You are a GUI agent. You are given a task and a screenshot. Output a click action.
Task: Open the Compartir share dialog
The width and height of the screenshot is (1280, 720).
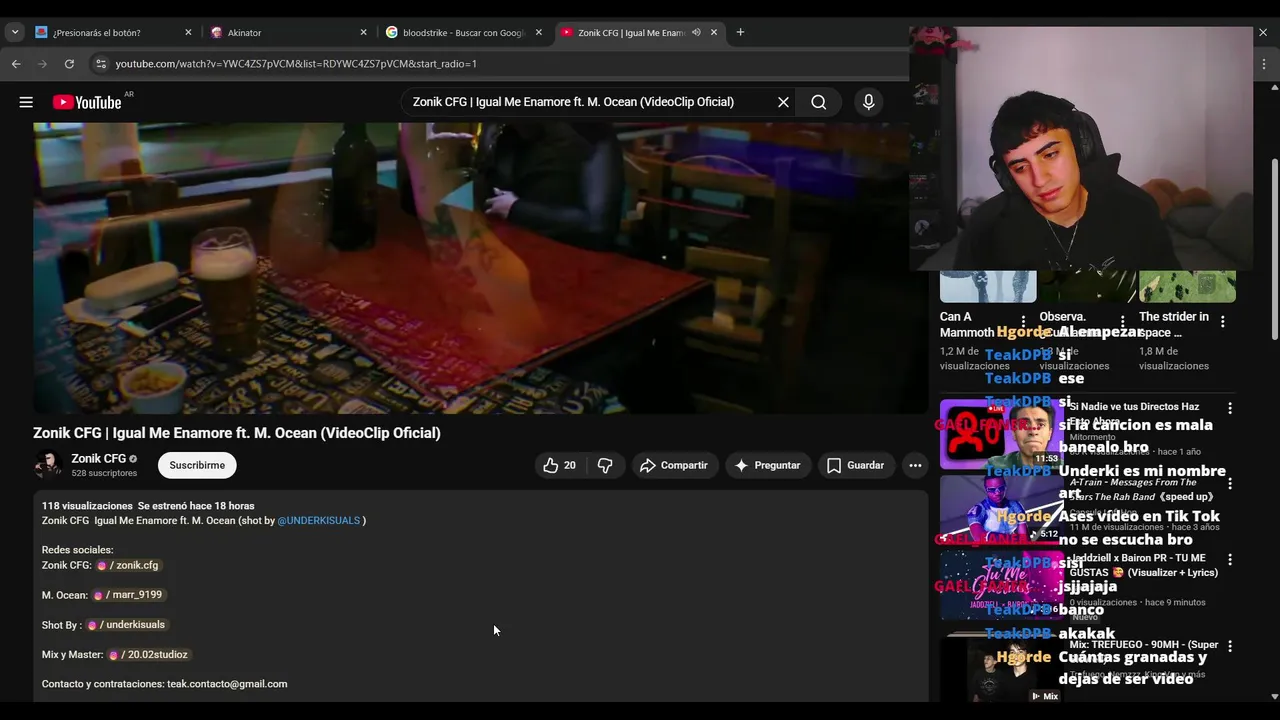point(674,465)
